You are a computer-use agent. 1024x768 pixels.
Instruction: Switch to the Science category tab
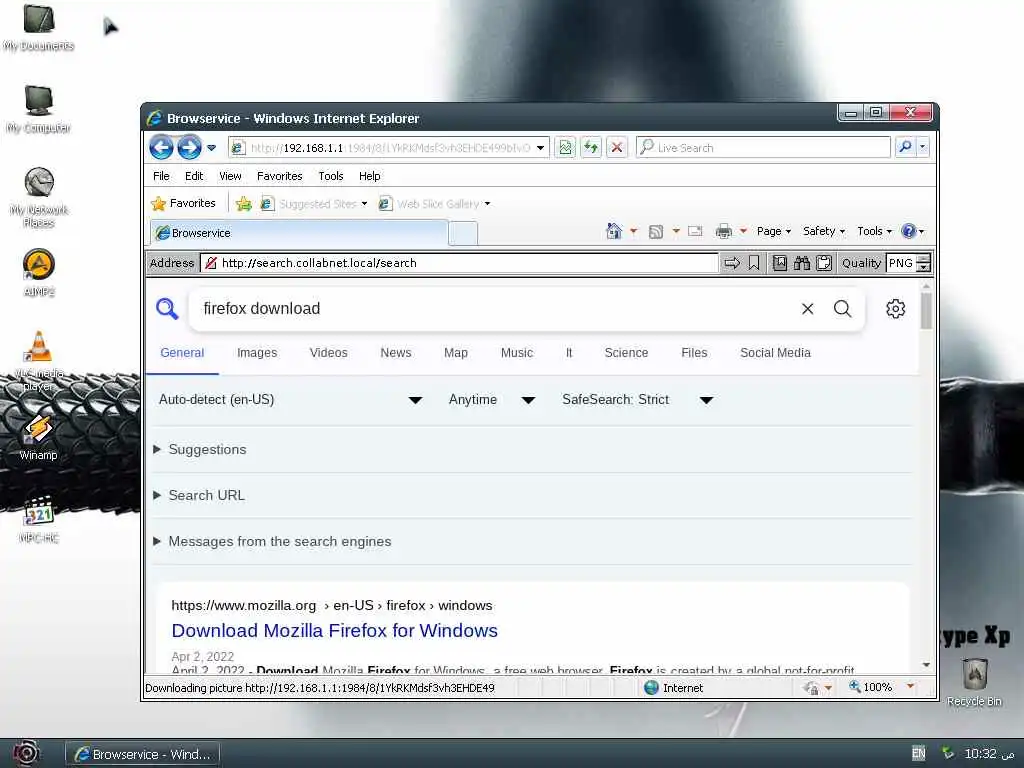coord(626,353)
